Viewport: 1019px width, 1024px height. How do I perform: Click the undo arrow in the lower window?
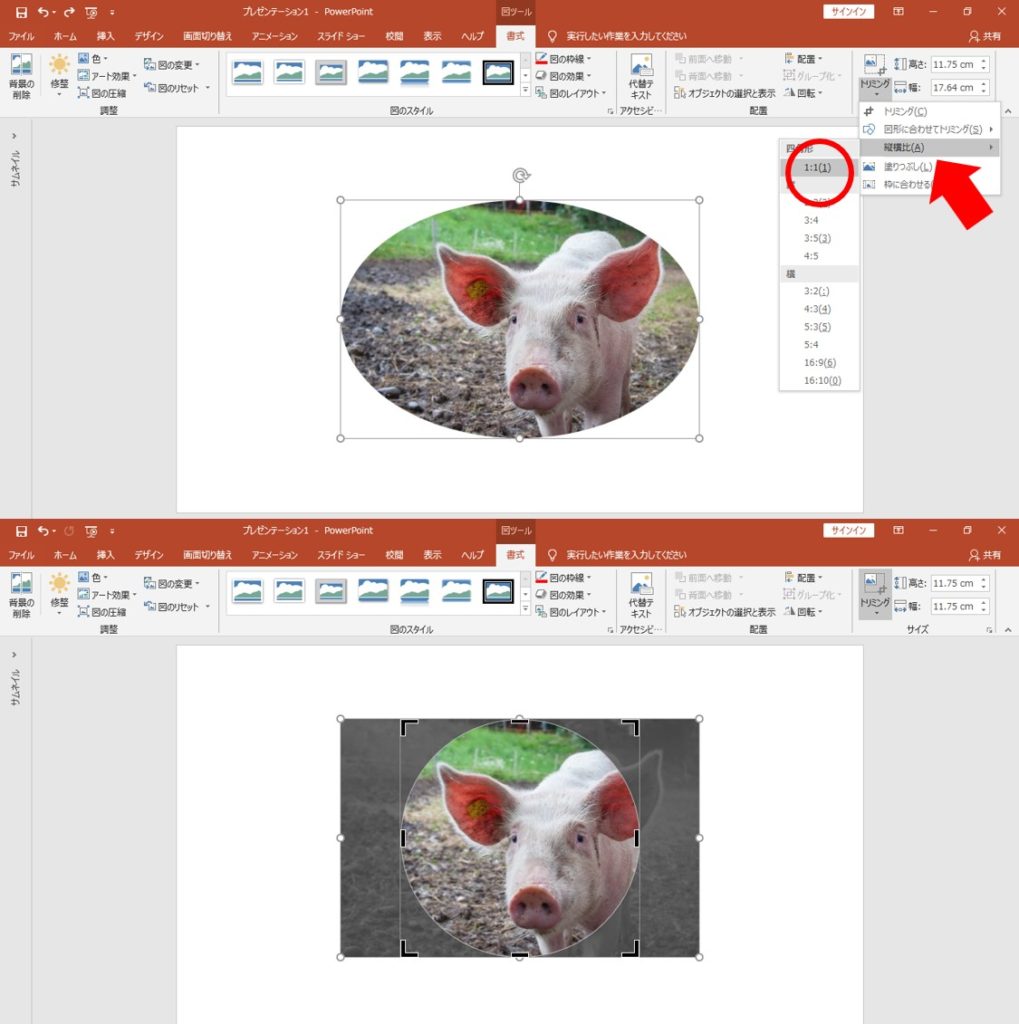click(43, 531)
